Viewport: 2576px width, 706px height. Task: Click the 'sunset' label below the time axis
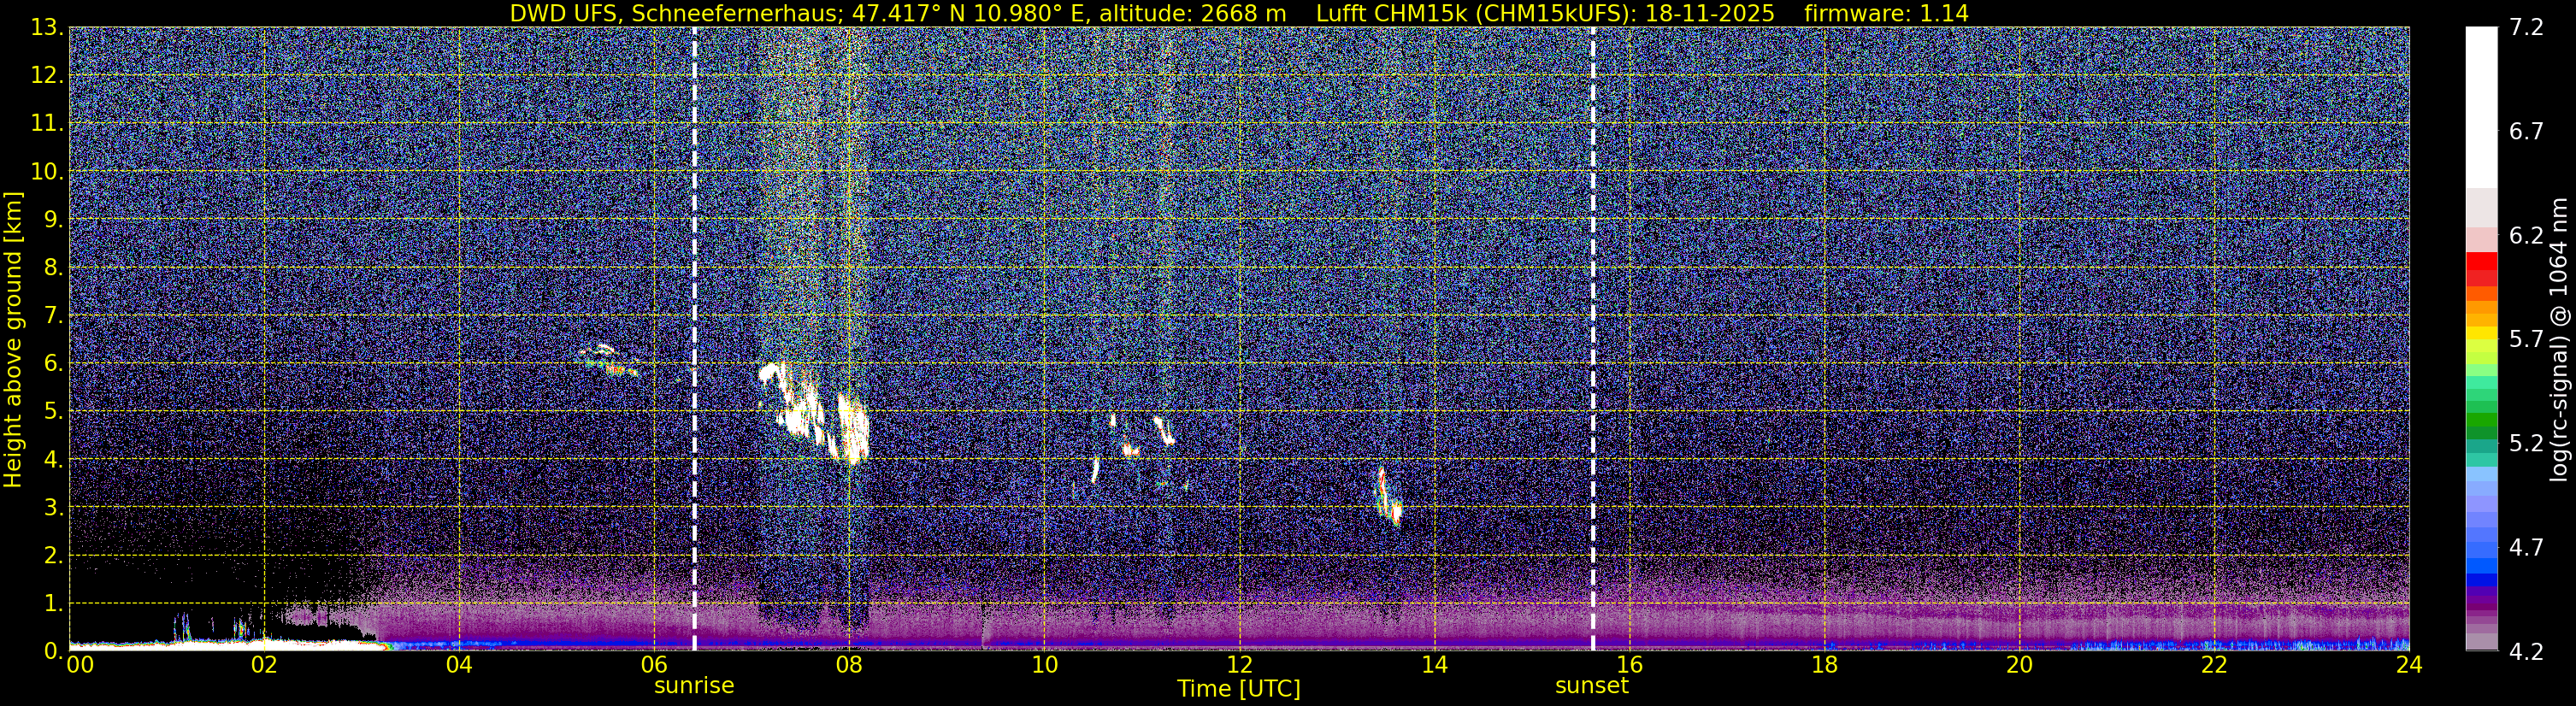coord(1592,686)
